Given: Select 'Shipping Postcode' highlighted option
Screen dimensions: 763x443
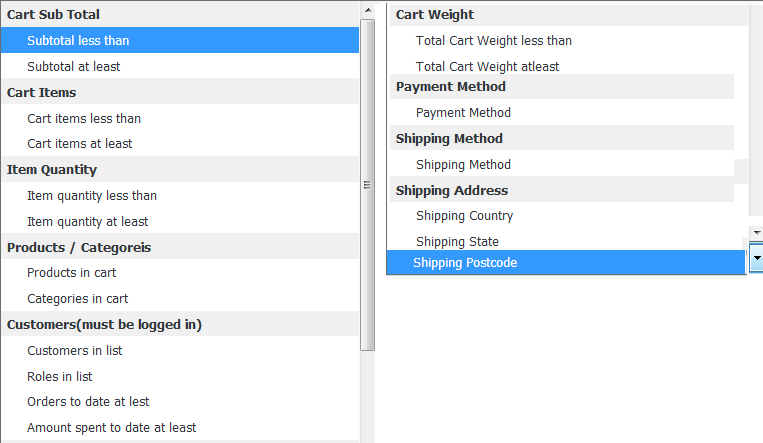Looking at the screenshot, I should pos(565,262).
